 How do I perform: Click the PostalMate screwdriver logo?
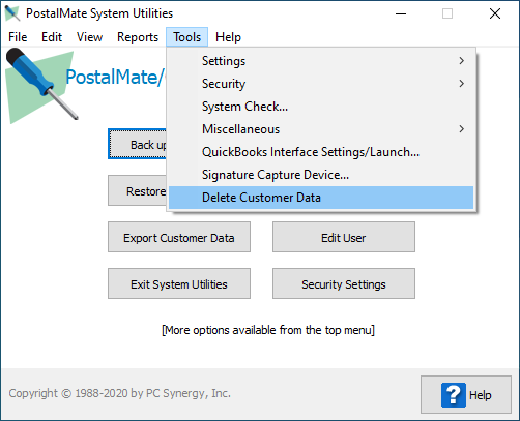[x=42, y=85]
